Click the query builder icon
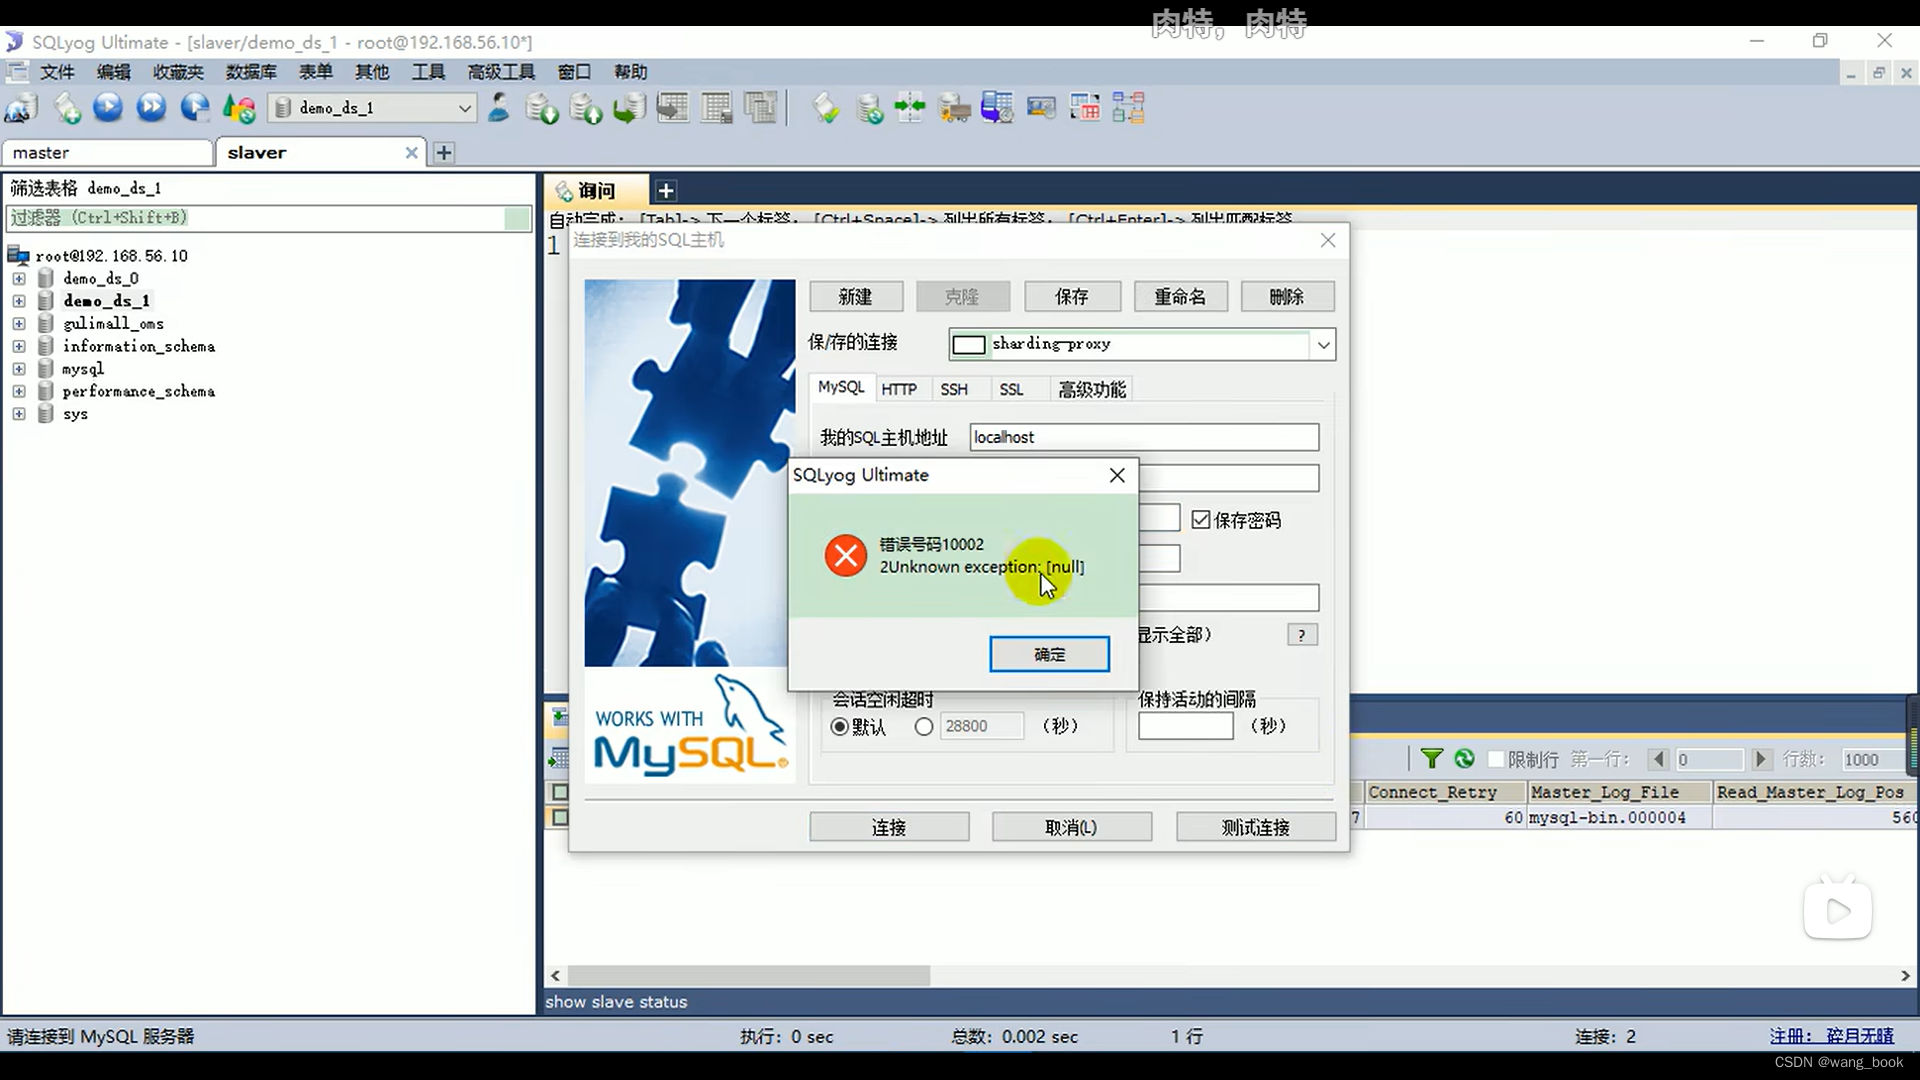The width and height of the screenshot is (1920, 1080). [1085, 108]
